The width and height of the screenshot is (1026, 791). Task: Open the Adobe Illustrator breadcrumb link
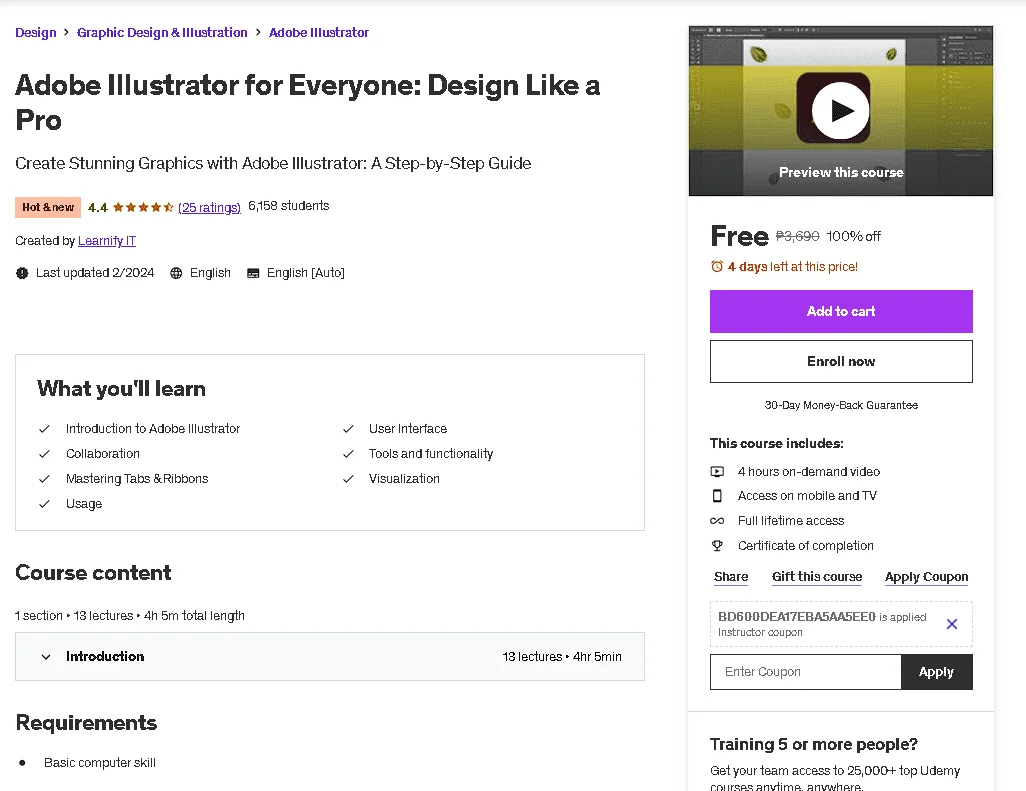319,33
